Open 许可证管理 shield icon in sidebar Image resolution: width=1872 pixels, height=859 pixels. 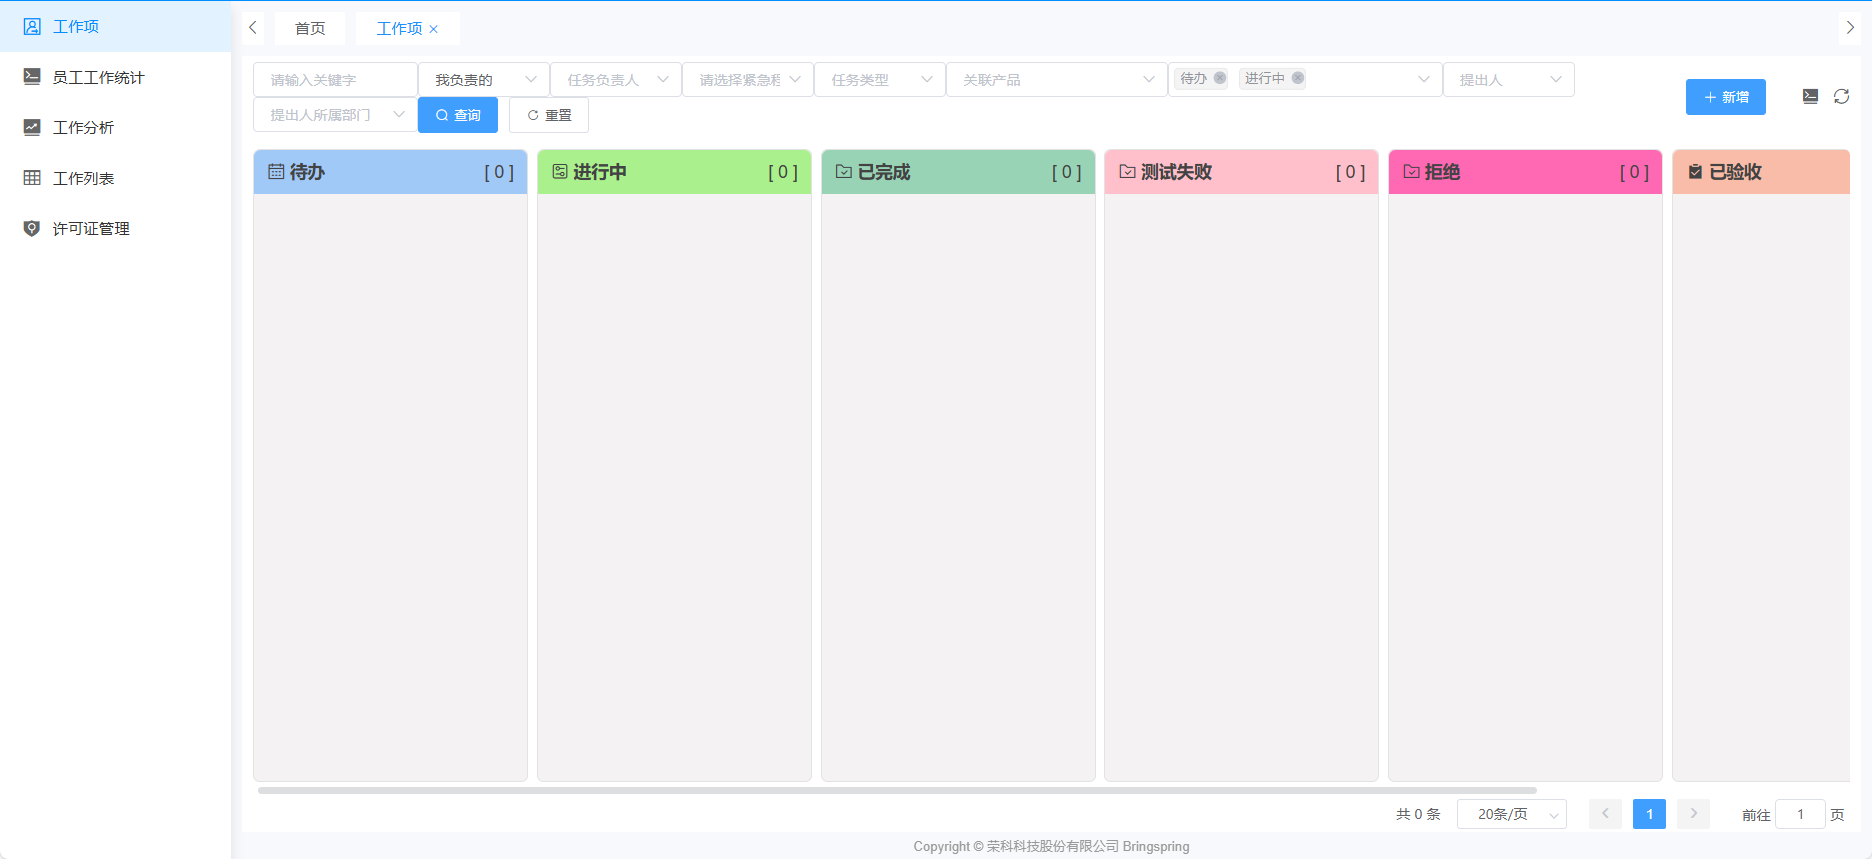point(32,229)
